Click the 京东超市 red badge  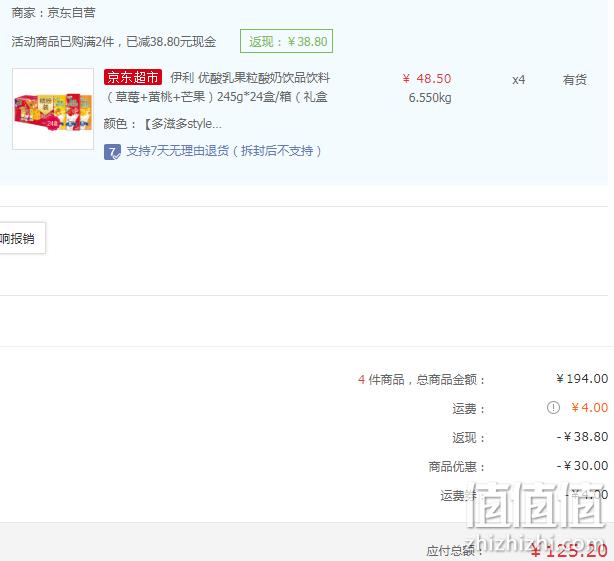[133, 77]
